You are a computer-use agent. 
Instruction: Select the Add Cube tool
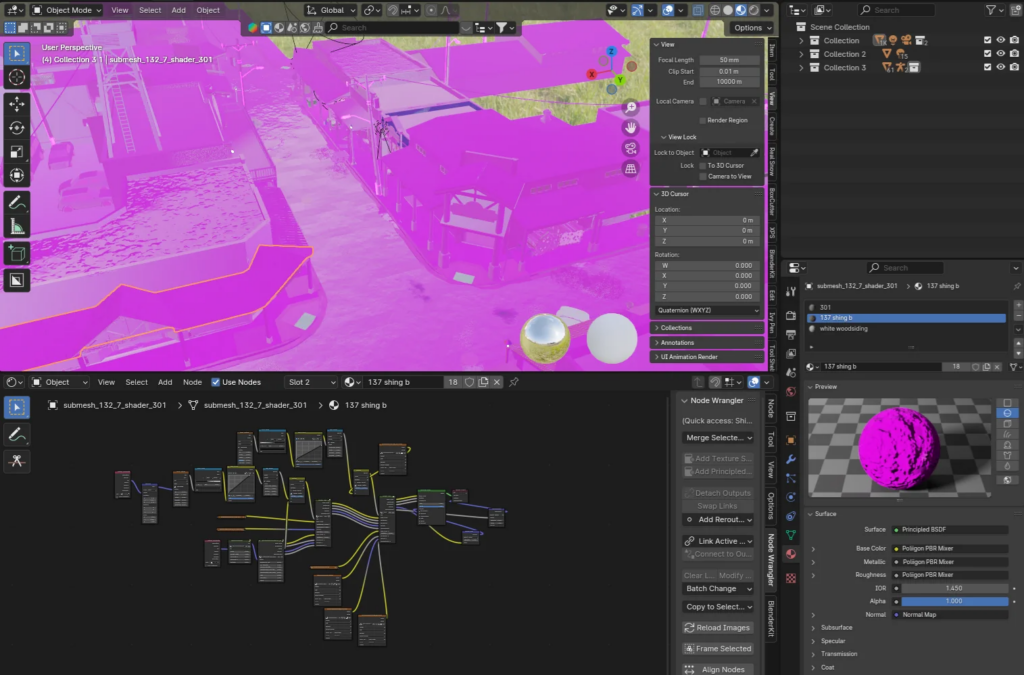[17, 254]
